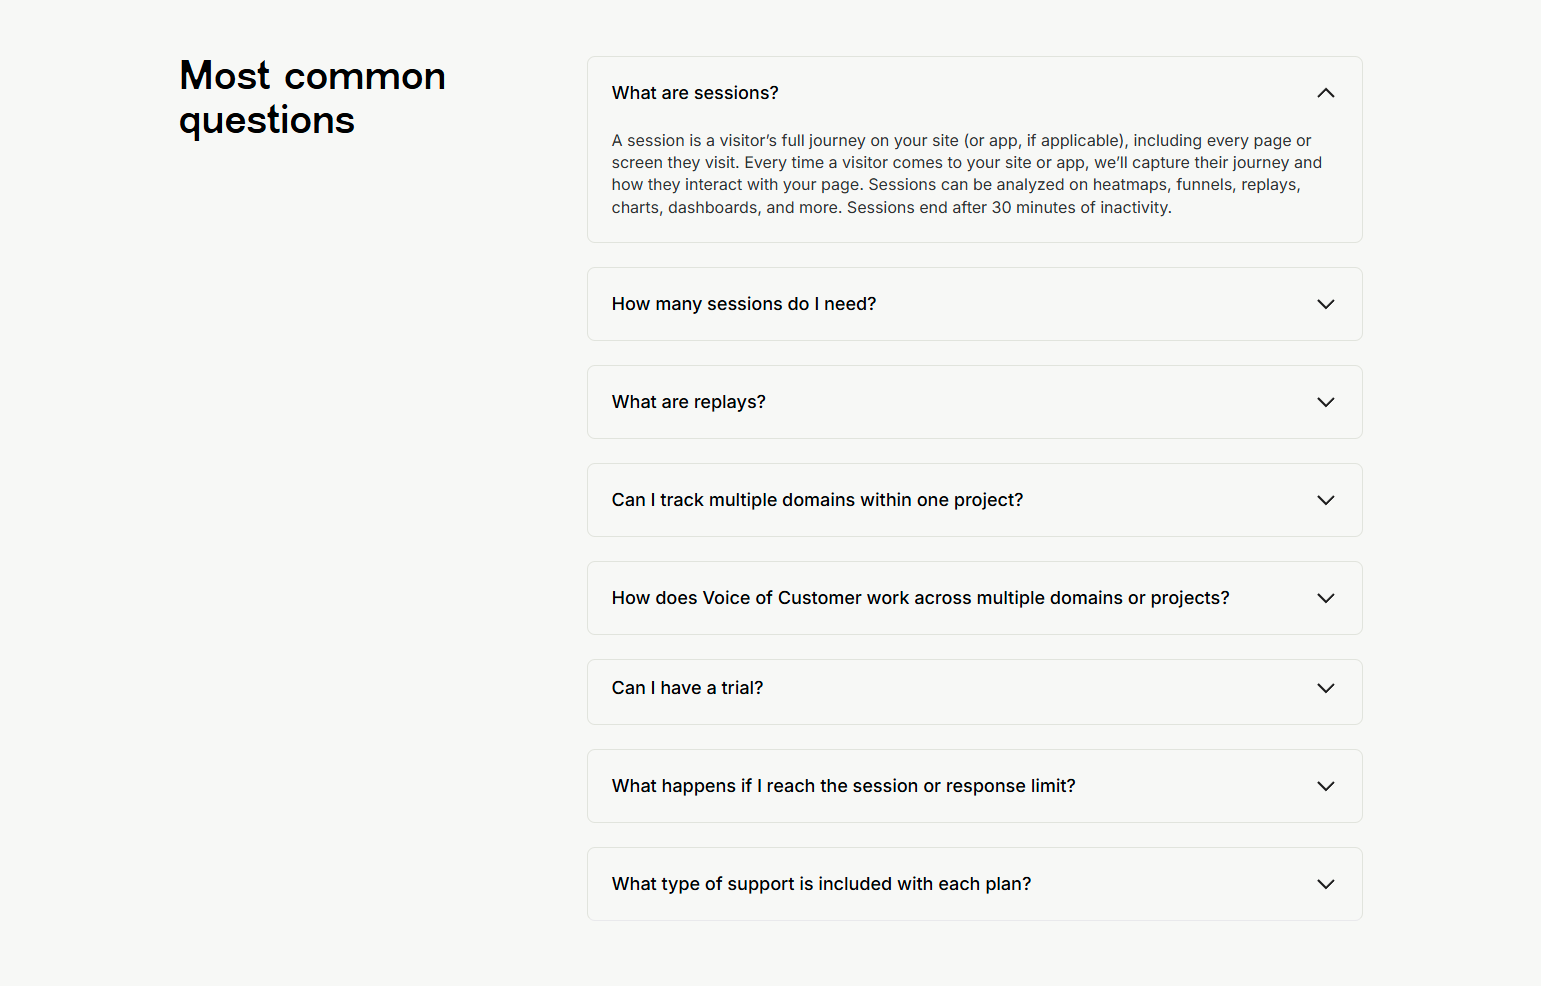1541x986 pixels.
Task: Click the chevron on the Voice of Customer card
Action: (x=1325, y=598)
